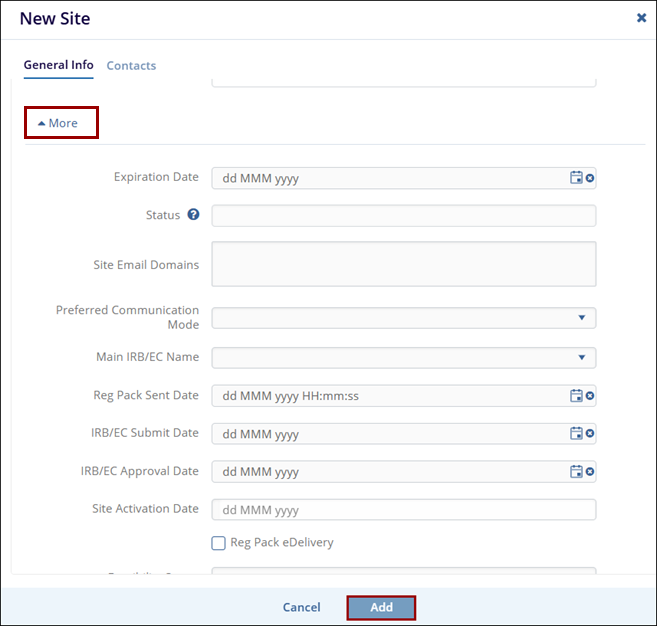Clear the Reg Pack Sent Date field
Image resolution: width=657 pixels, height=626 pixels.
click(590, 396)
